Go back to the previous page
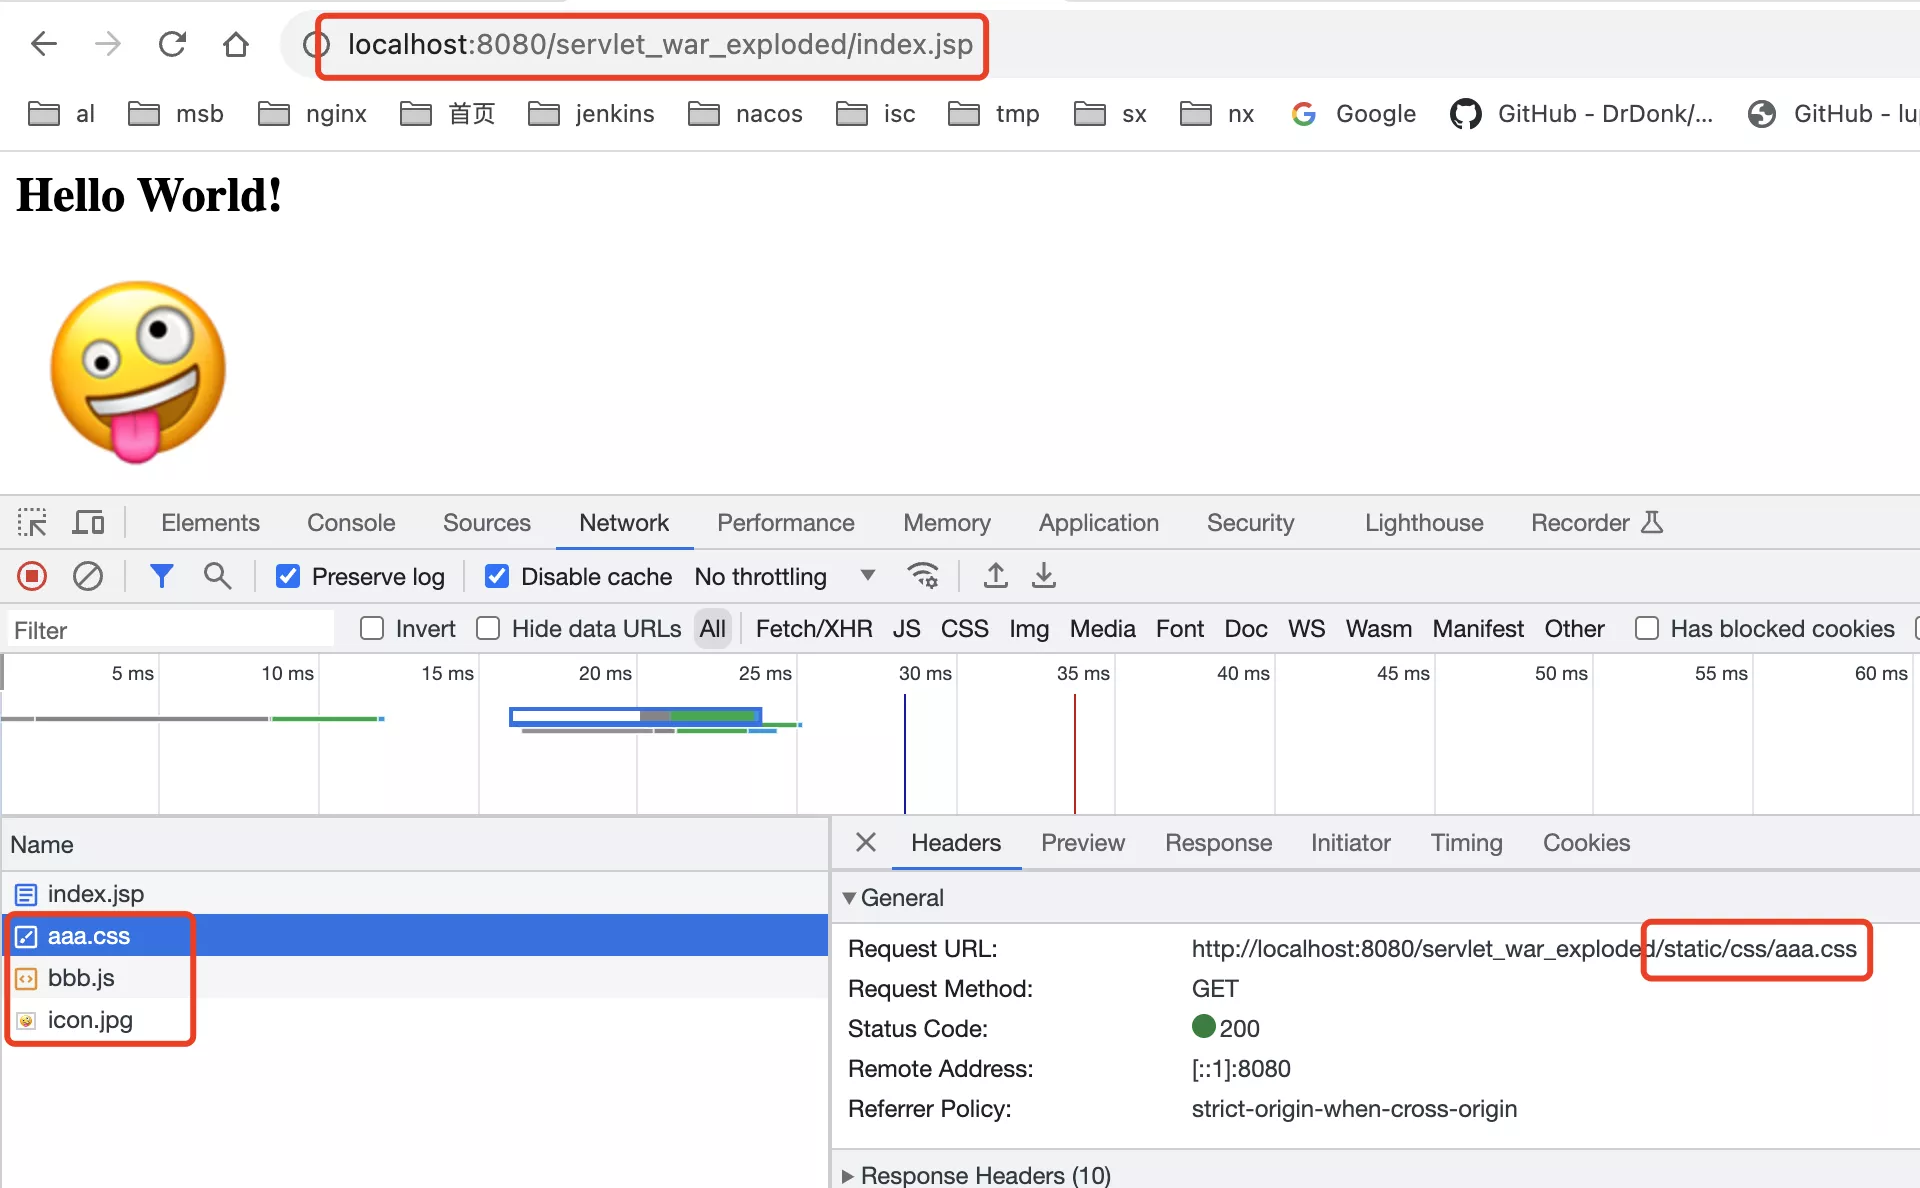Screen dimensions: 1920x1188 pyautogui.click(x=44, y=44)
